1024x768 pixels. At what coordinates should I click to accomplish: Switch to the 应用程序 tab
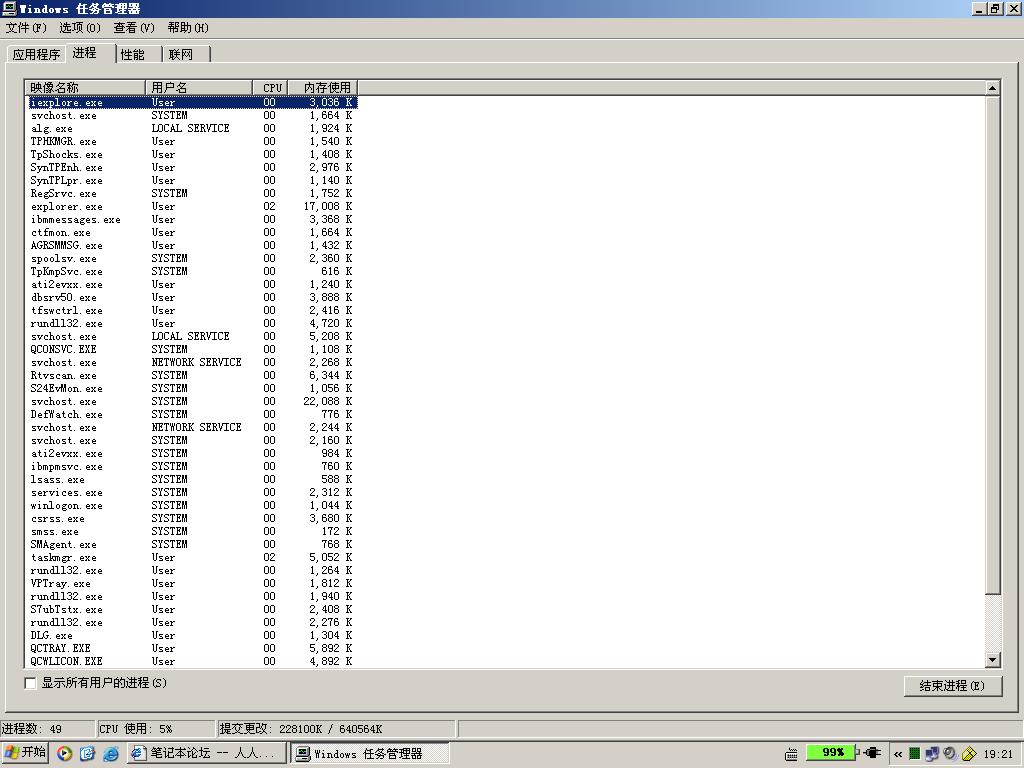(x=36, y=54)
